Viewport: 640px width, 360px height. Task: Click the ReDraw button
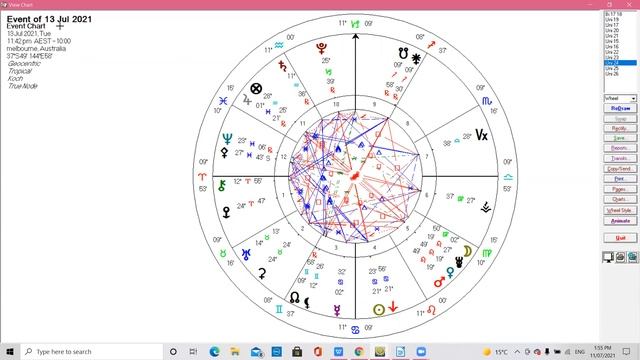click(620, 109)
